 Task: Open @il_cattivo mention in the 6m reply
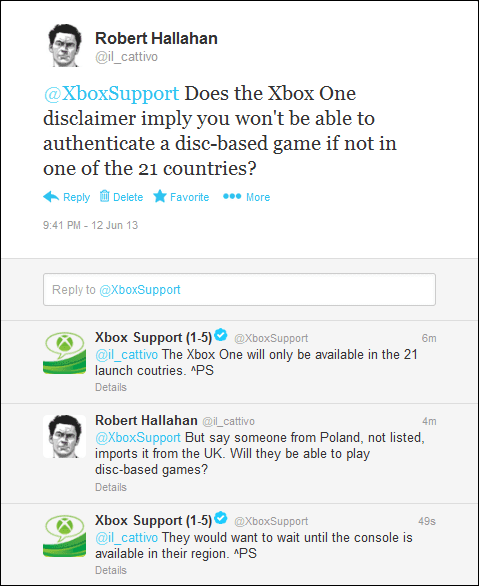[x=126, y=355]
